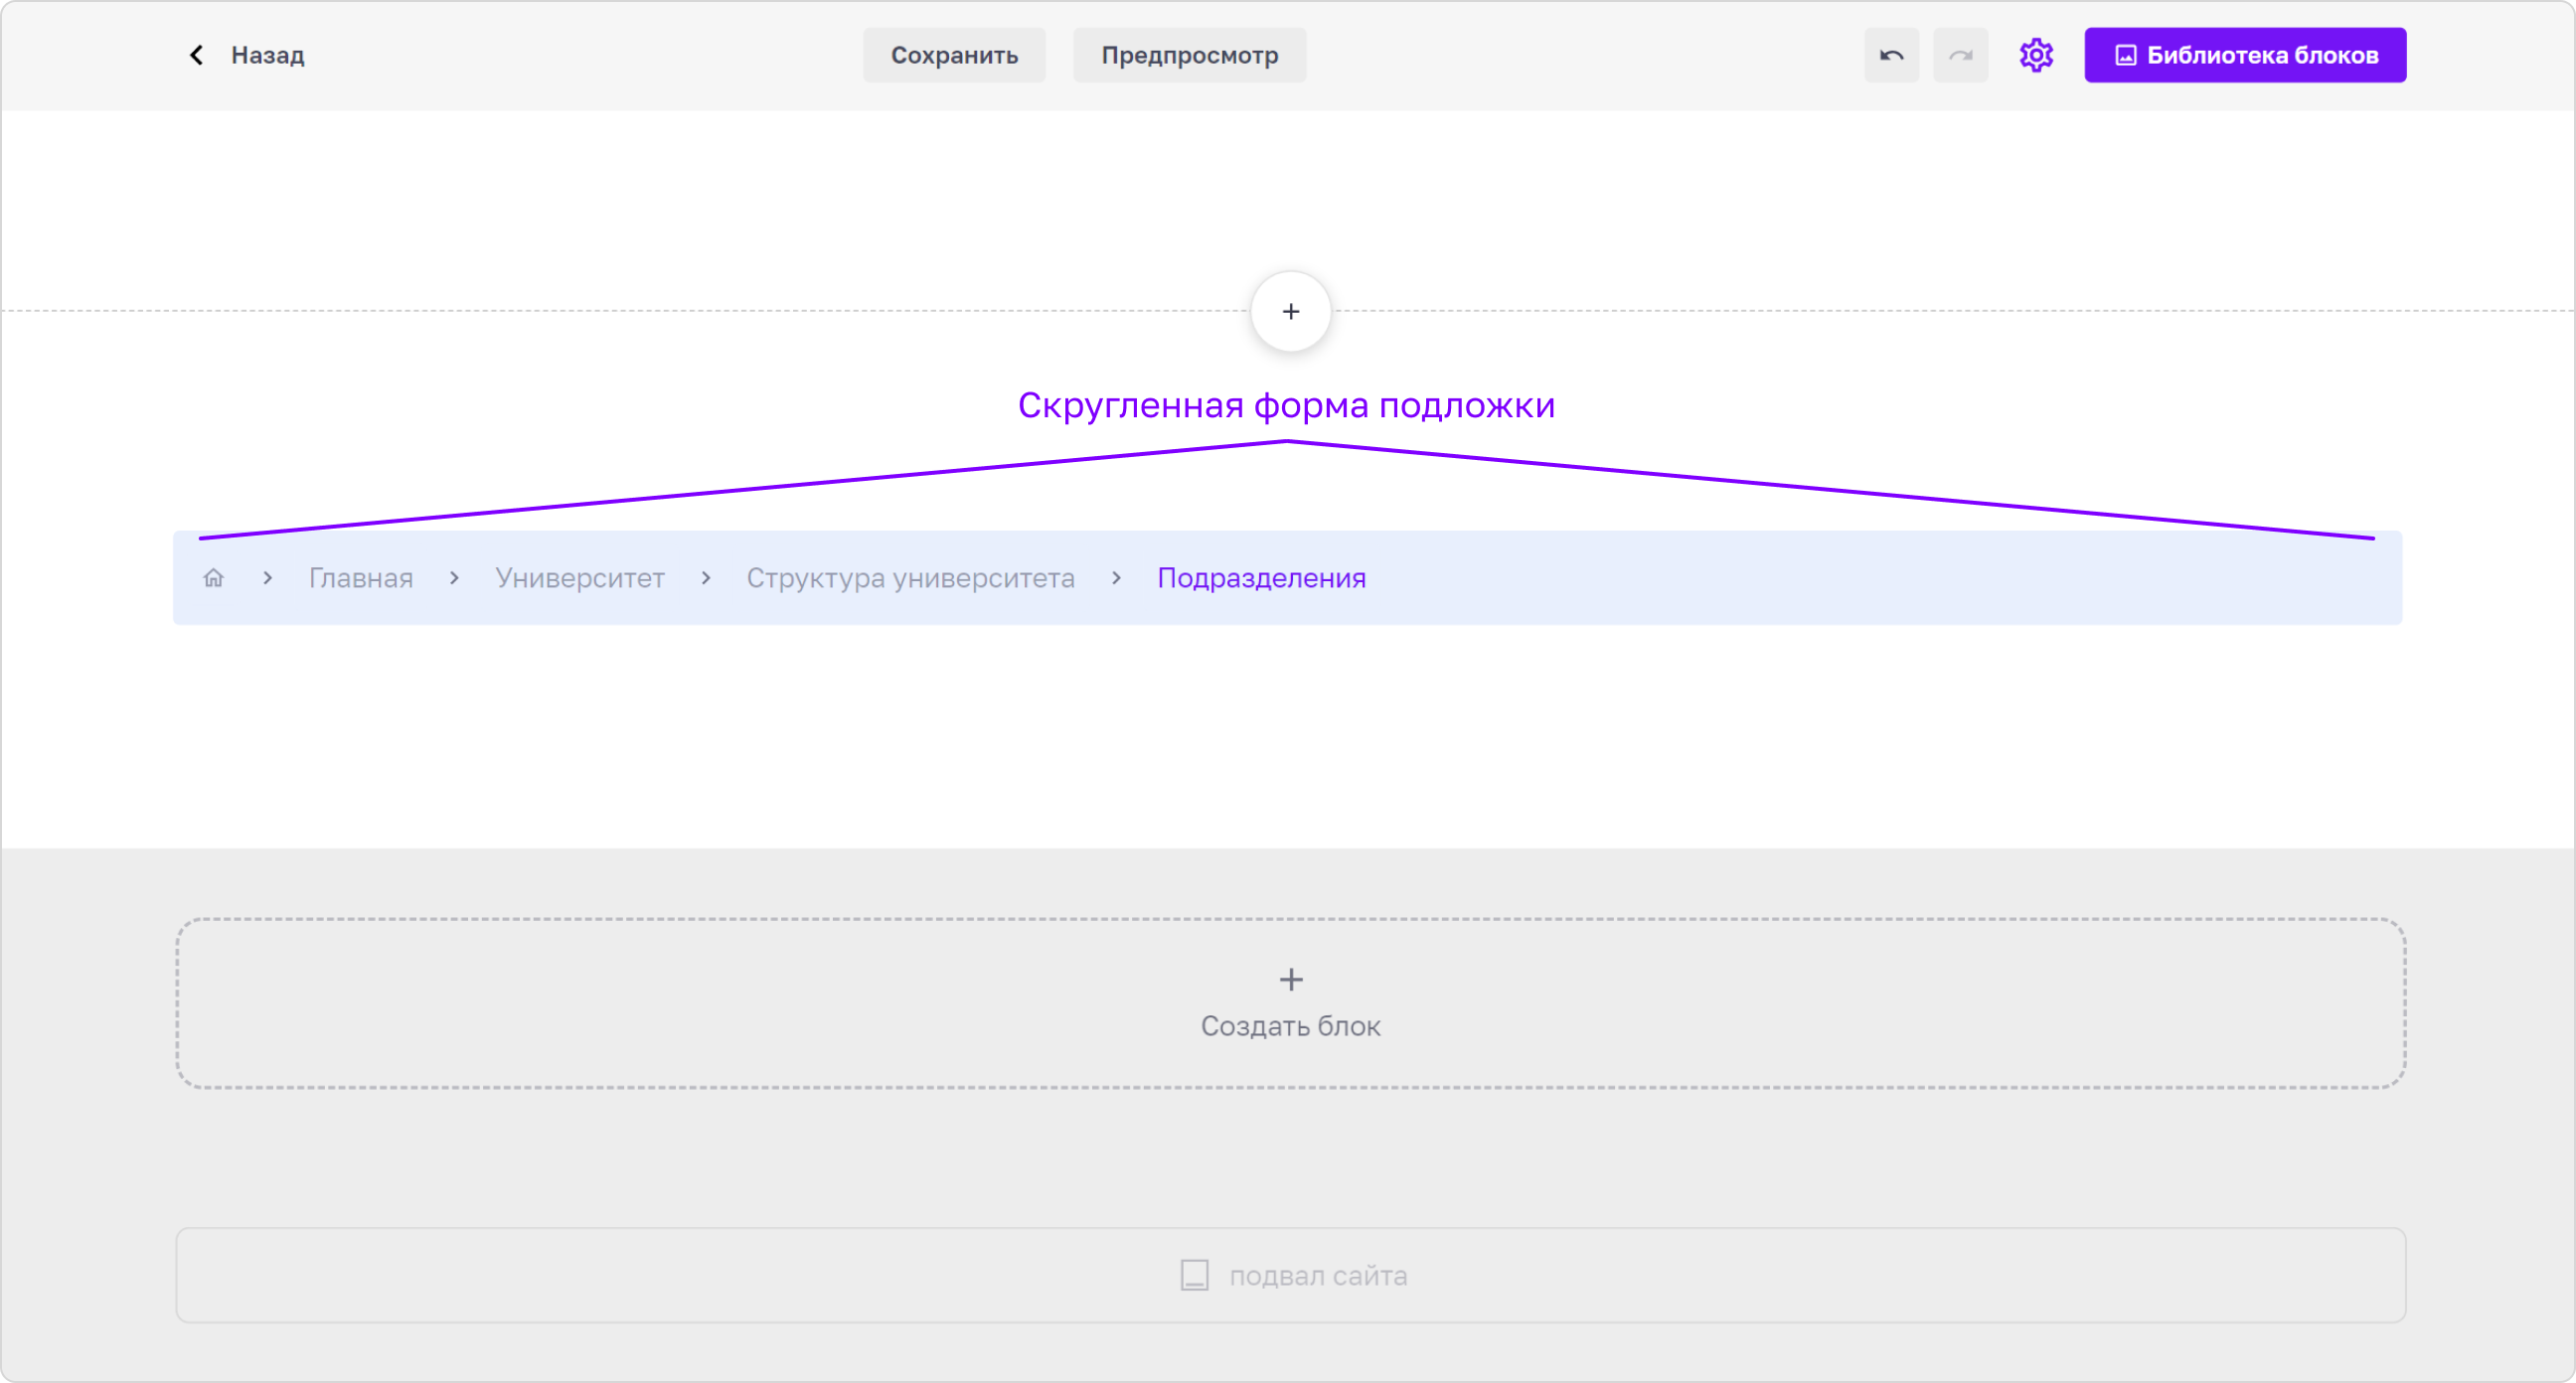Go back with the Назад button
Screen dimensions: 2576x1383
click(246, 55)
